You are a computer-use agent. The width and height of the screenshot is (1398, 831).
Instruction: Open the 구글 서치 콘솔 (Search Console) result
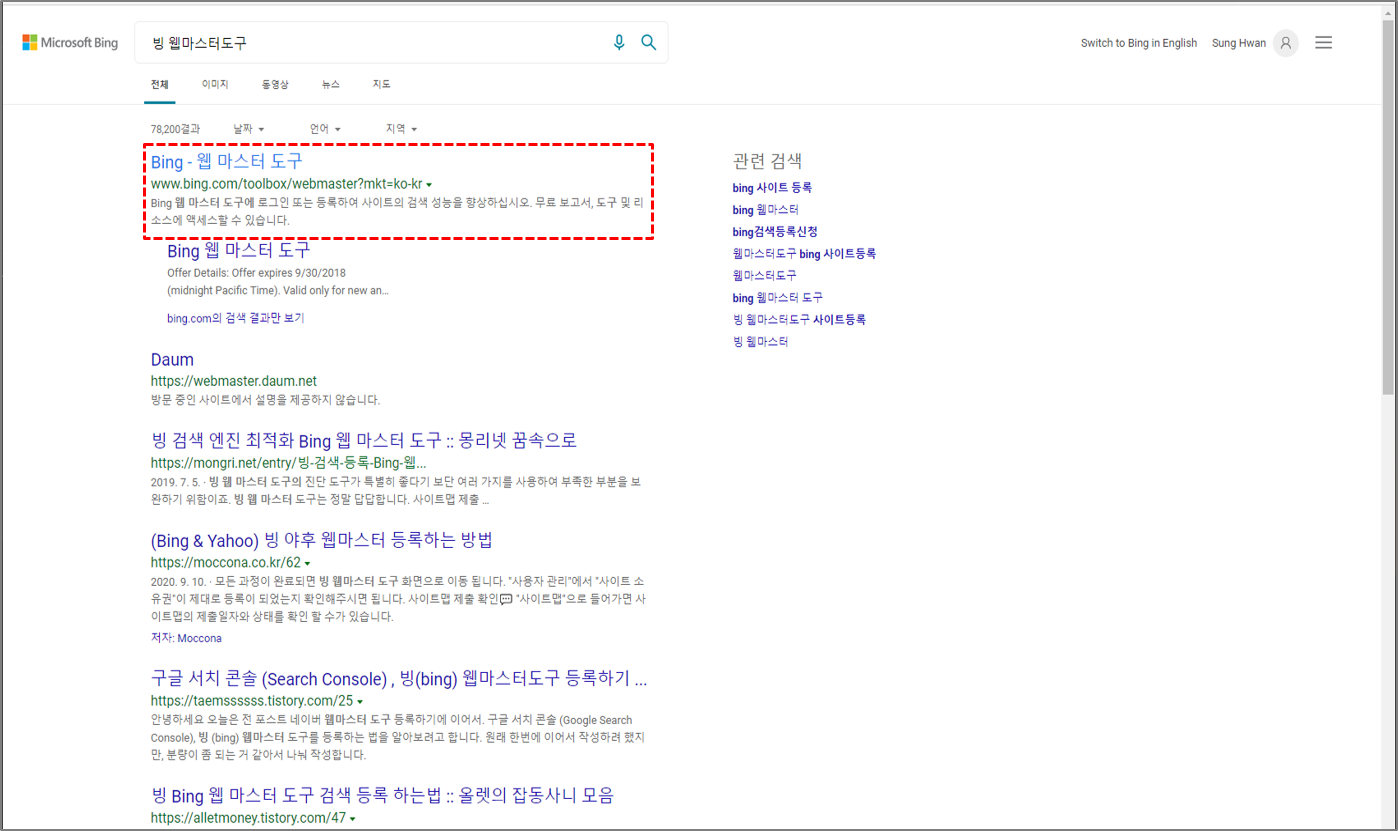pos(399,679)
